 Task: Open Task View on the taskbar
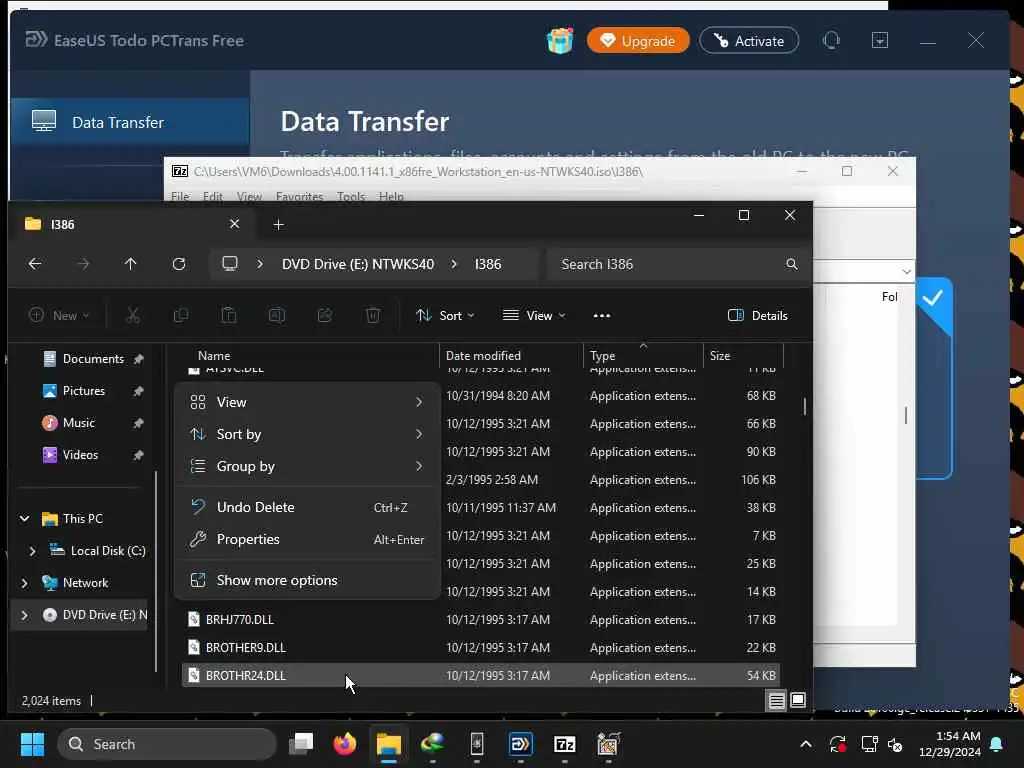301,744
